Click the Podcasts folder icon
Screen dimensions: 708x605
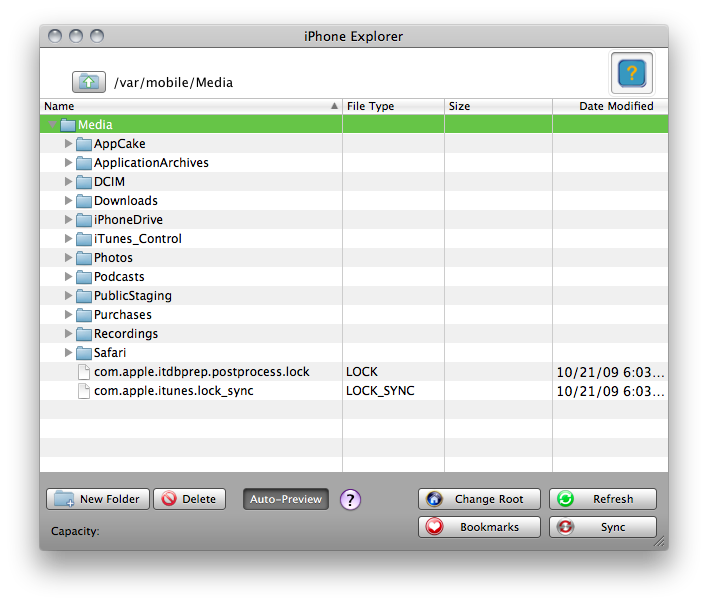click(84, 277)
